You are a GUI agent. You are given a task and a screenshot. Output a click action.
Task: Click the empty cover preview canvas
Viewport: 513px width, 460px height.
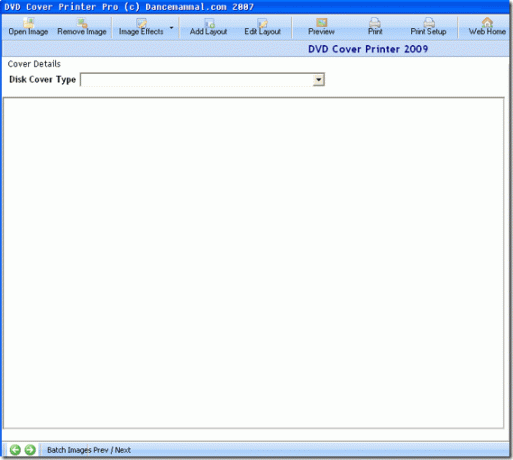click(253, 263)
